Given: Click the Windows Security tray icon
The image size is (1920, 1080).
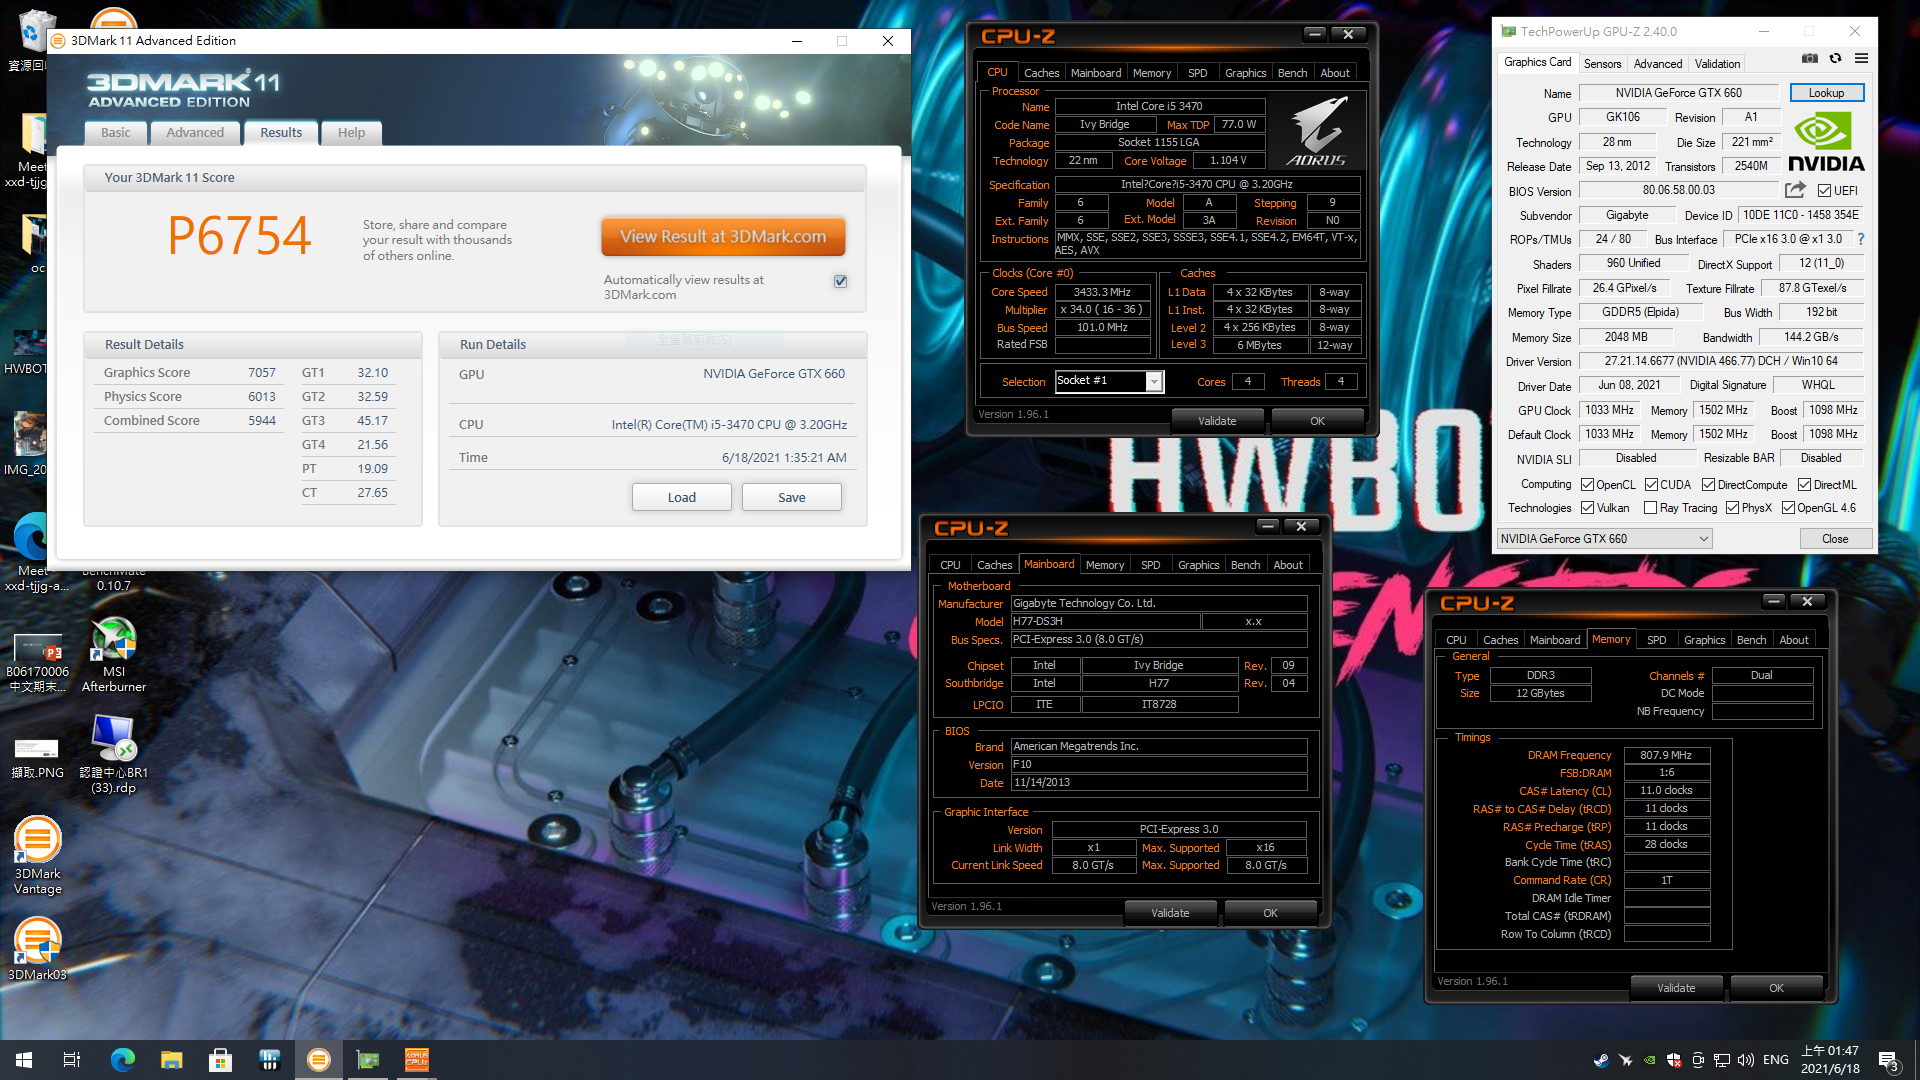Looking at the screenshot, I should (x=1674, y=1060).
